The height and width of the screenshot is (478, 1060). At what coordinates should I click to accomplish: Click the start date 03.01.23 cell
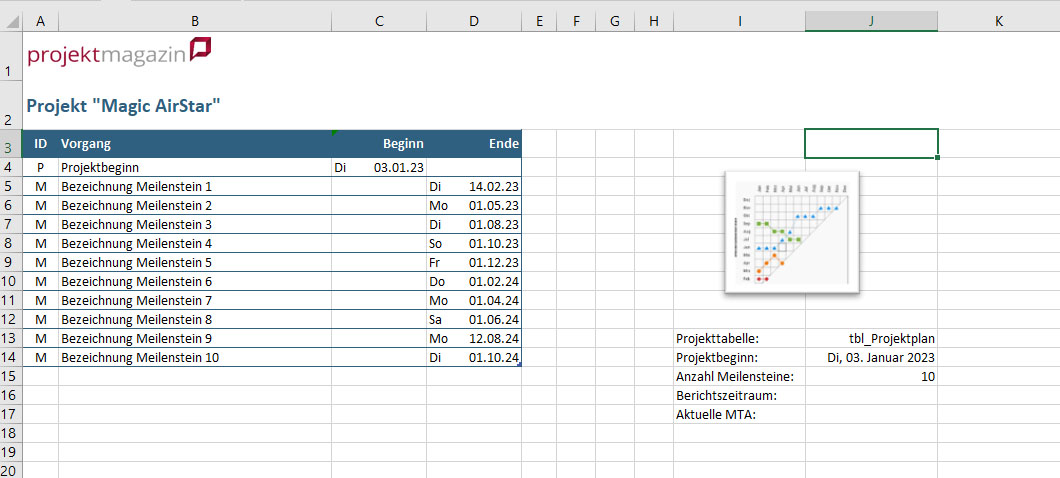click(379, 168)
